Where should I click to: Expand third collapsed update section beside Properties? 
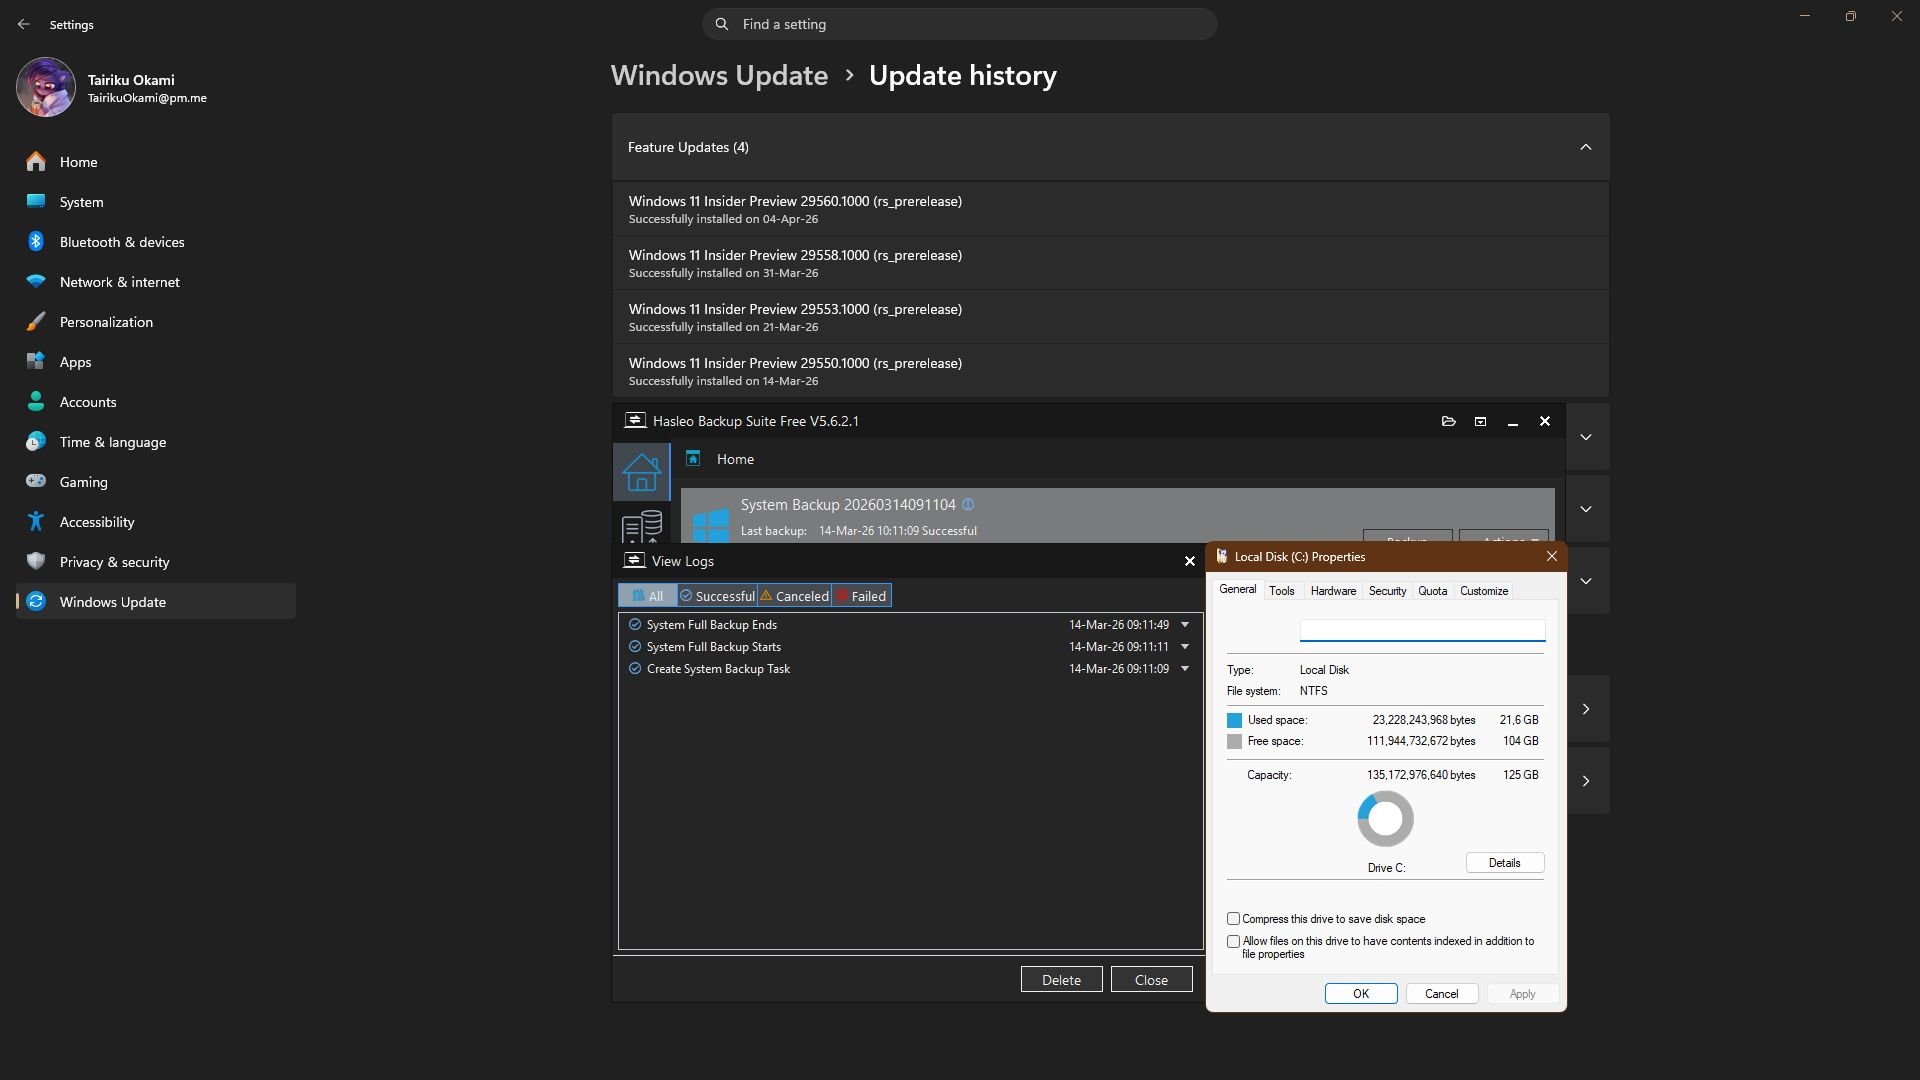click(1586, 581)
